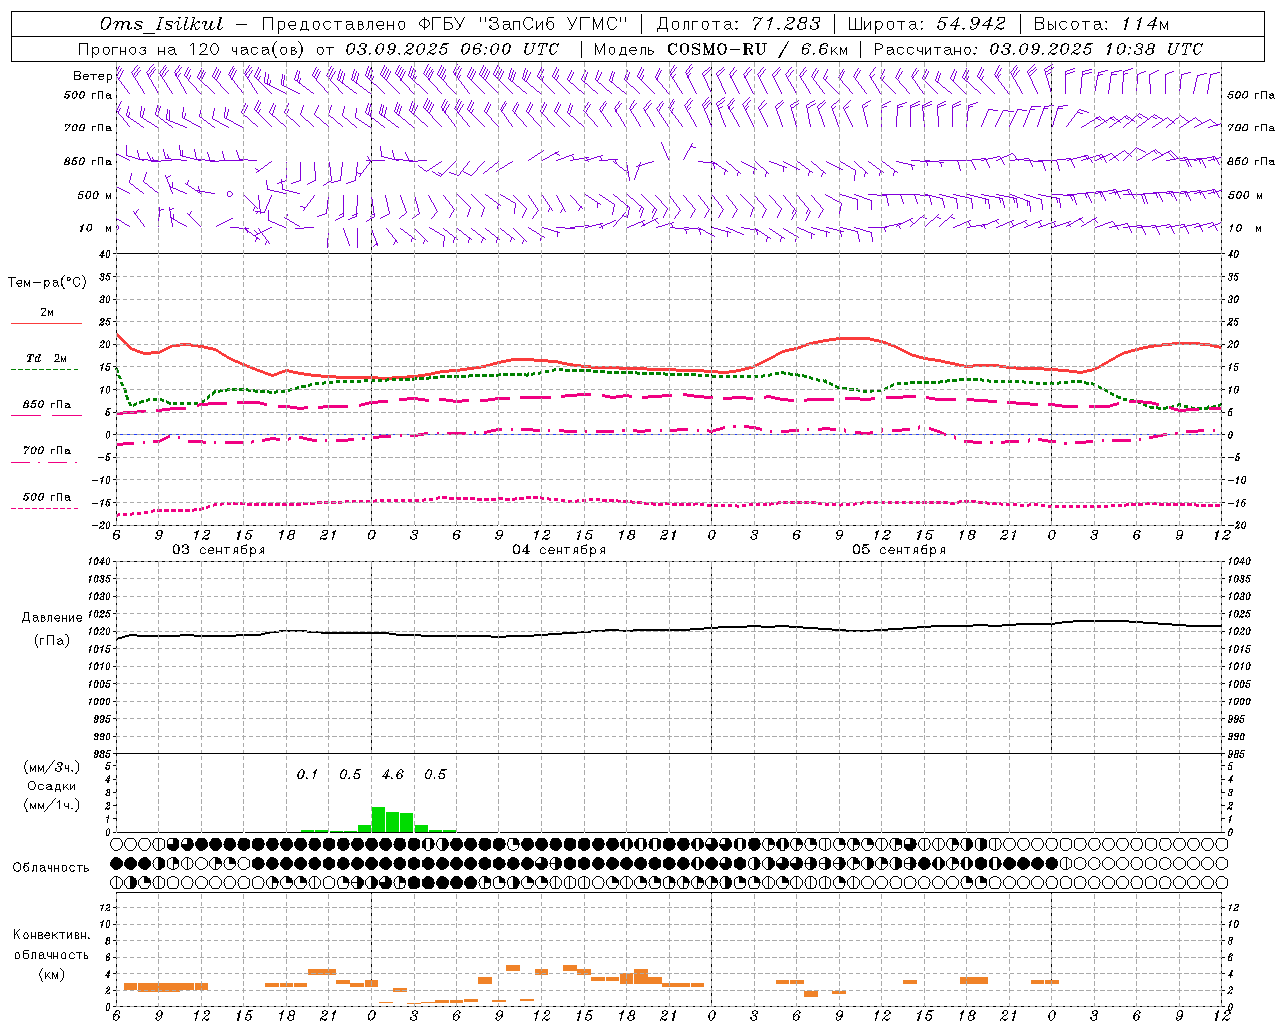Select the (км) unit under convective cloudiness

51,974
